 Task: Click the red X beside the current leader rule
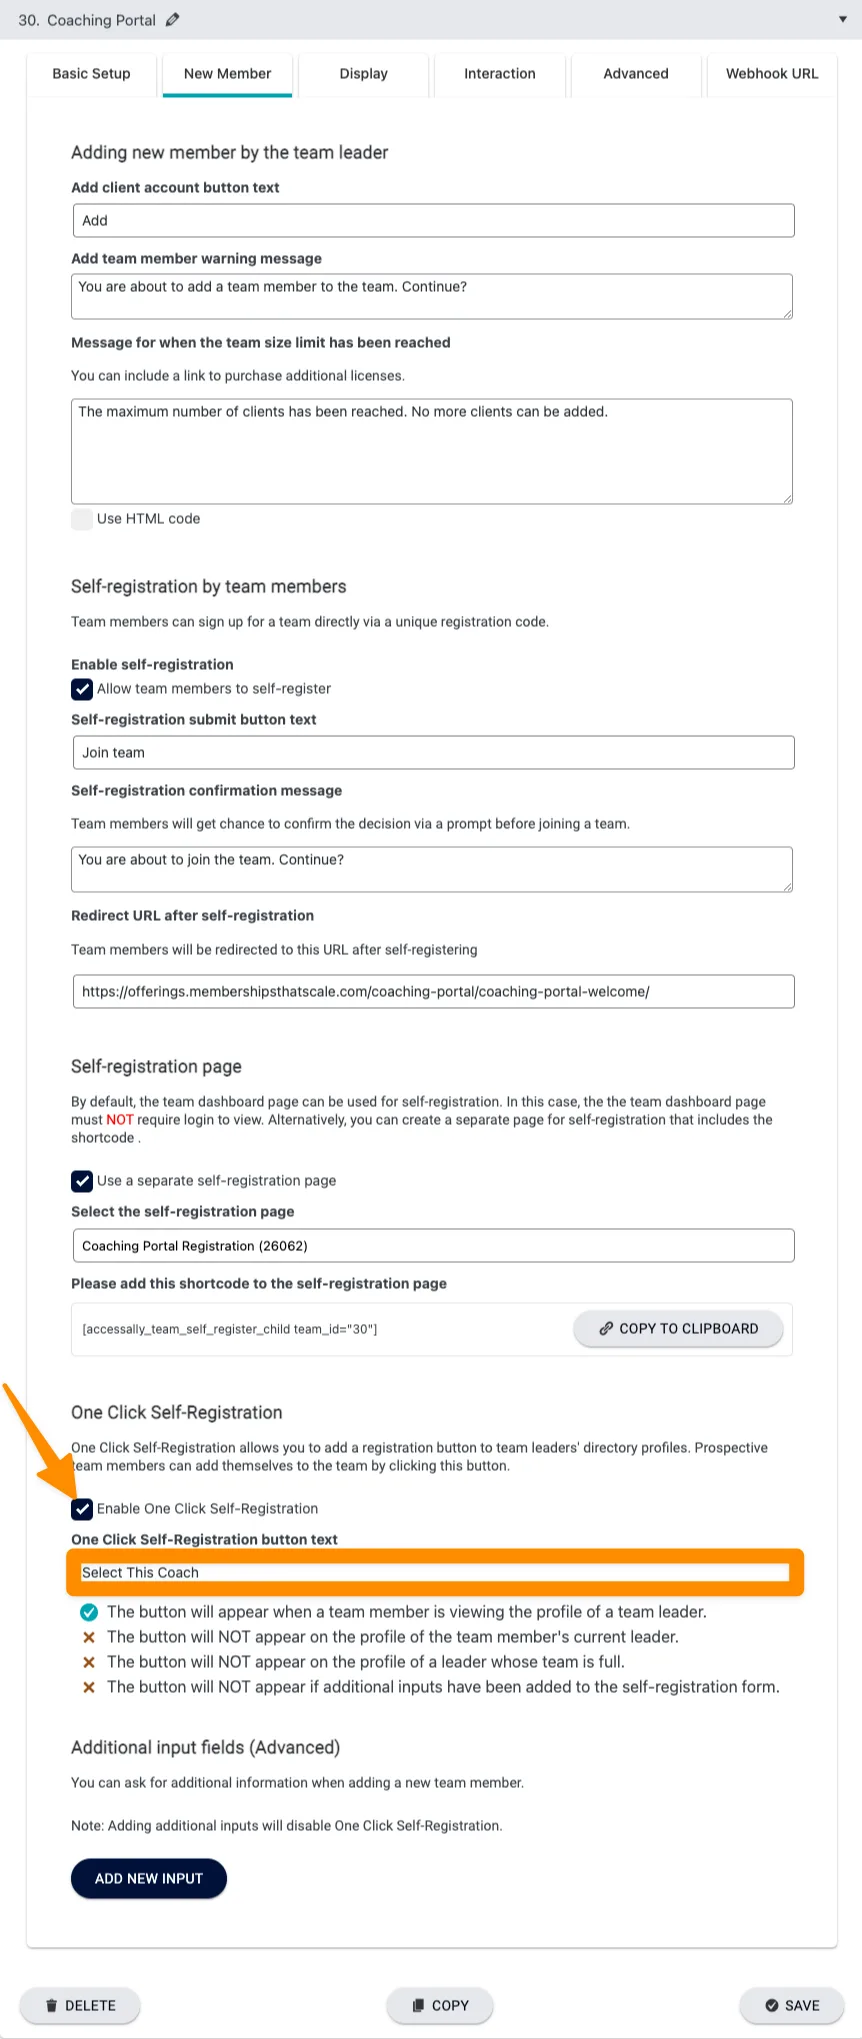(x=89, y=1636)
